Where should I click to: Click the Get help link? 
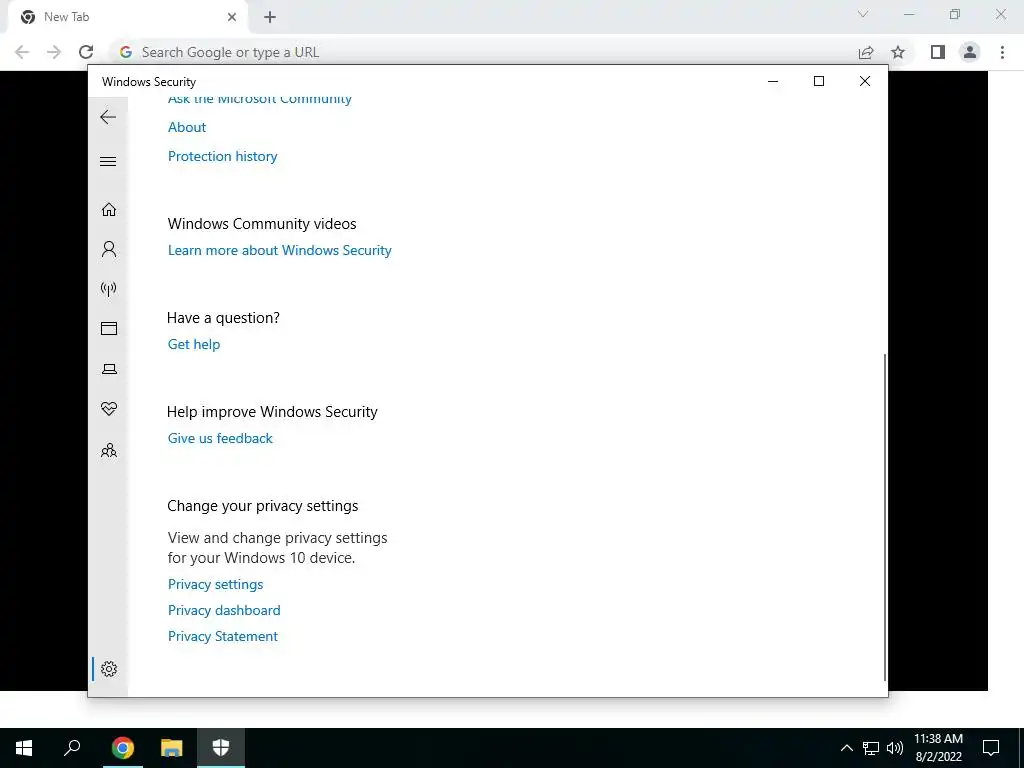pyautogui.click(x=194, y=344)
